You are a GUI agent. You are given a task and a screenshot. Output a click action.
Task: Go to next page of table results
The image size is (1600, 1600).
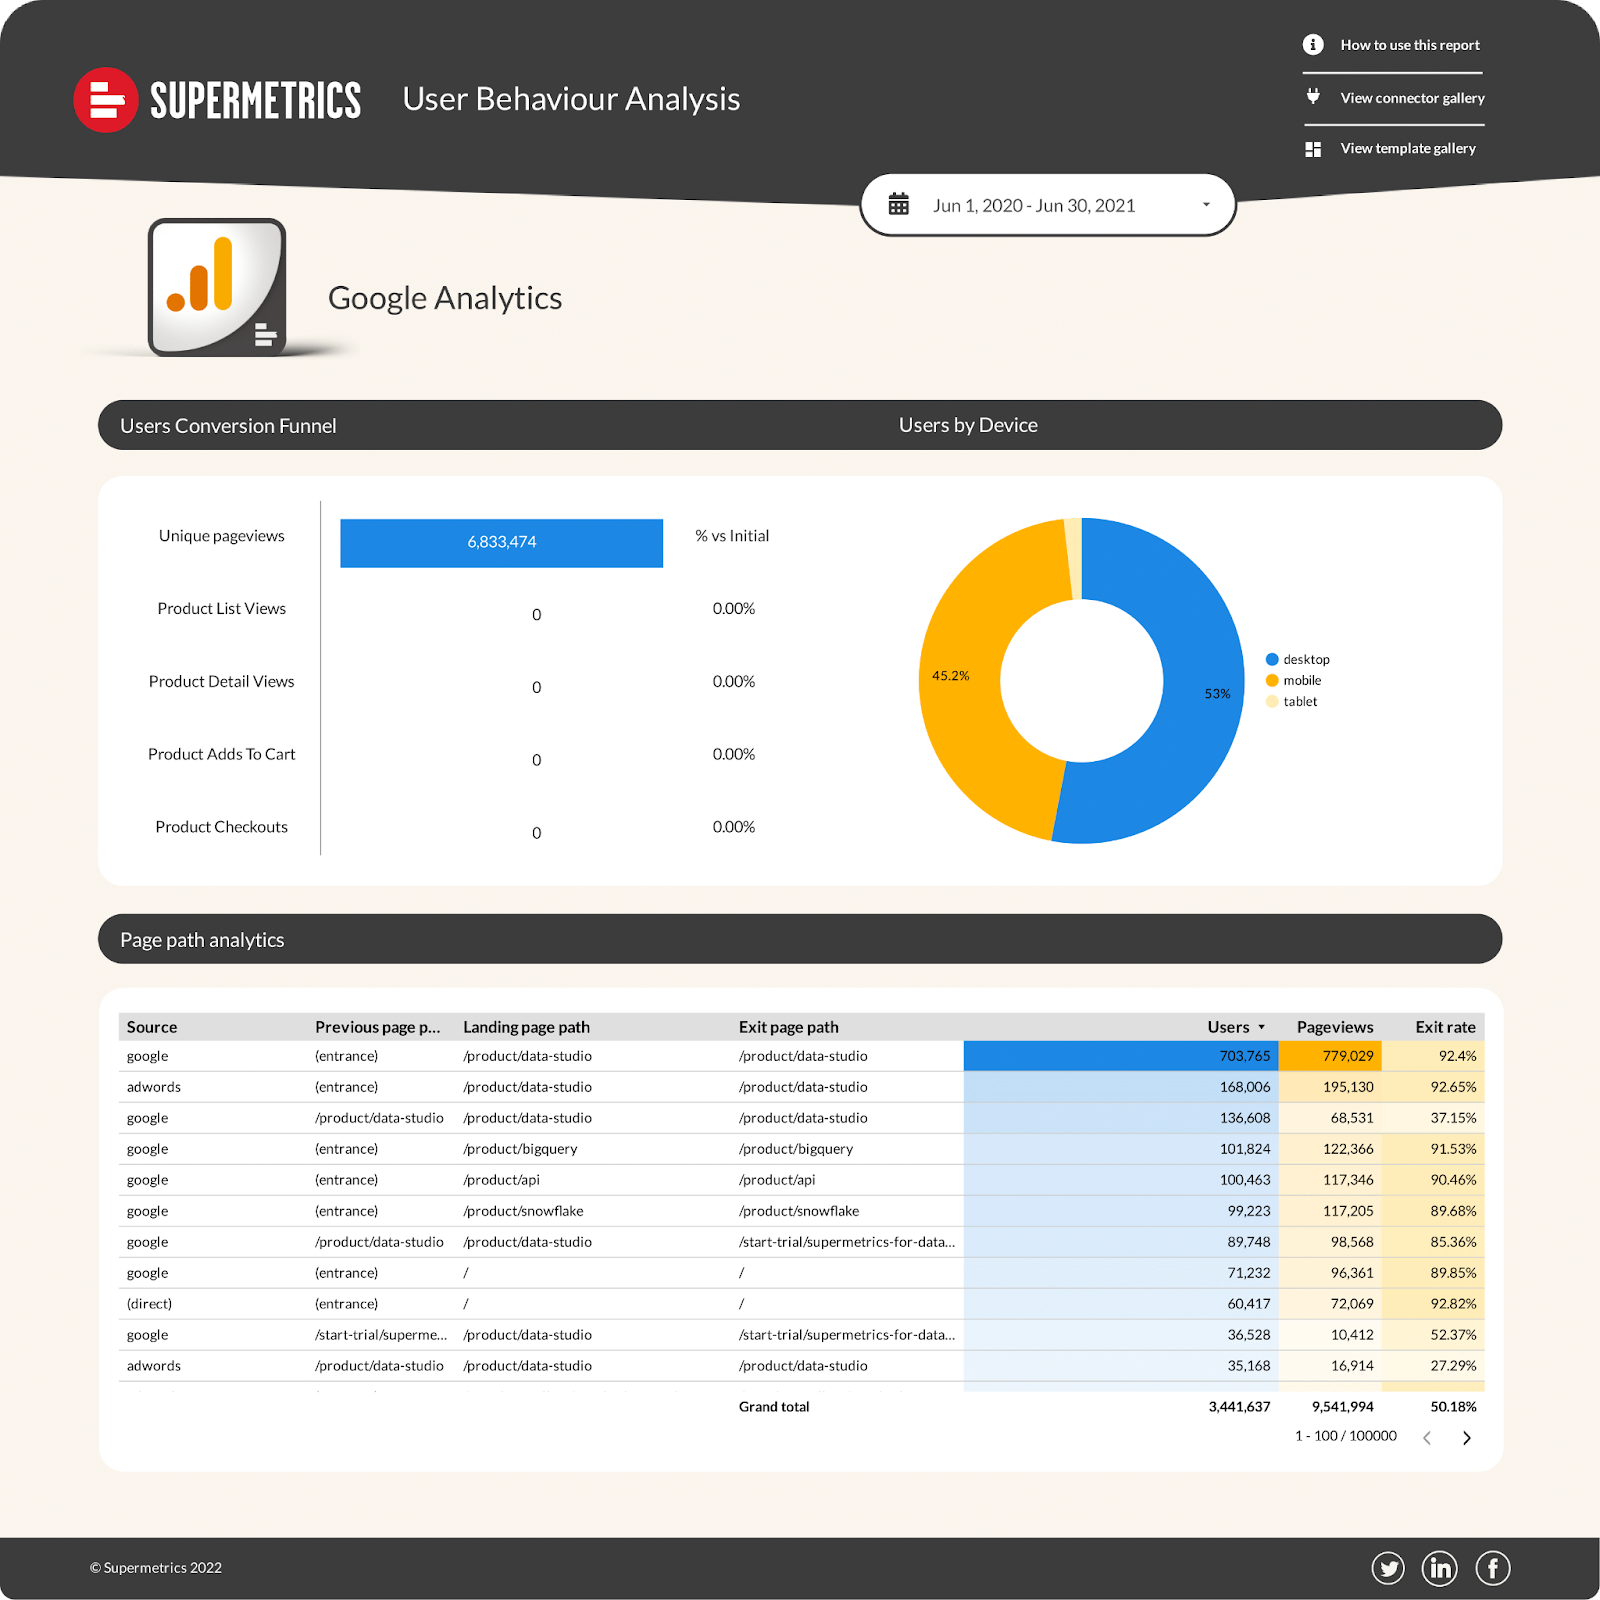(1467, 1438)
